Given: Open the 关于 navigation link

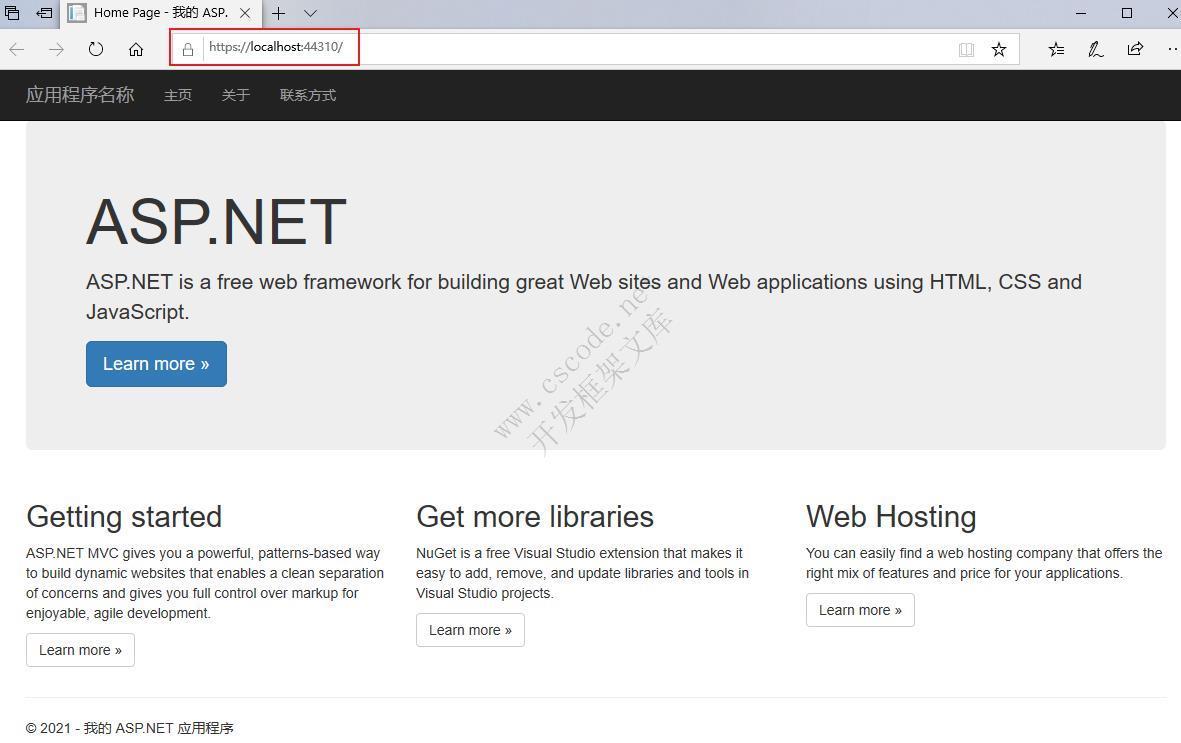Looking at the screenshot, I should pos(235,95).
